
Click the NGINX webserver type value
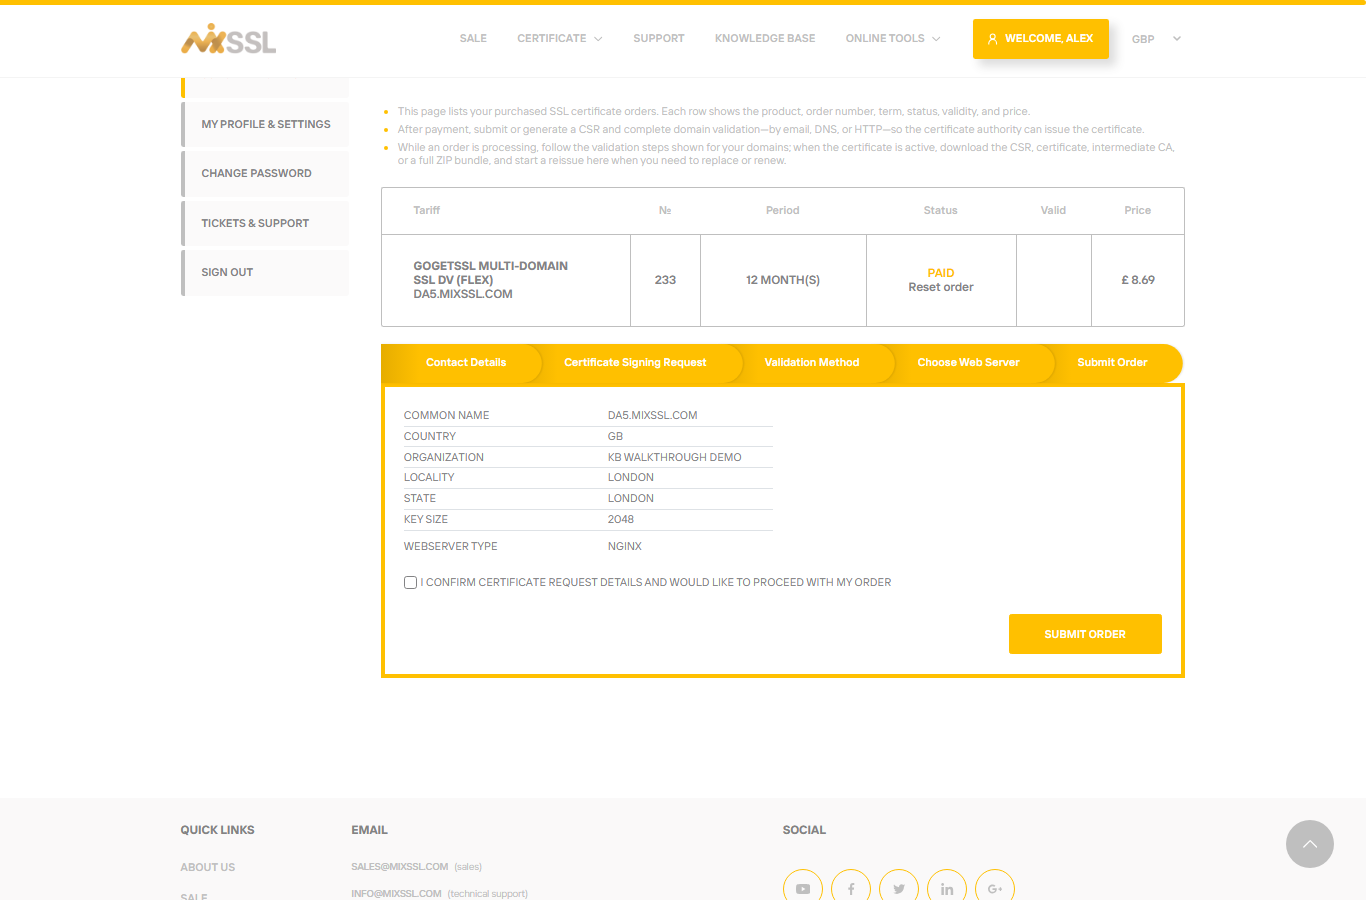[625, 546]
